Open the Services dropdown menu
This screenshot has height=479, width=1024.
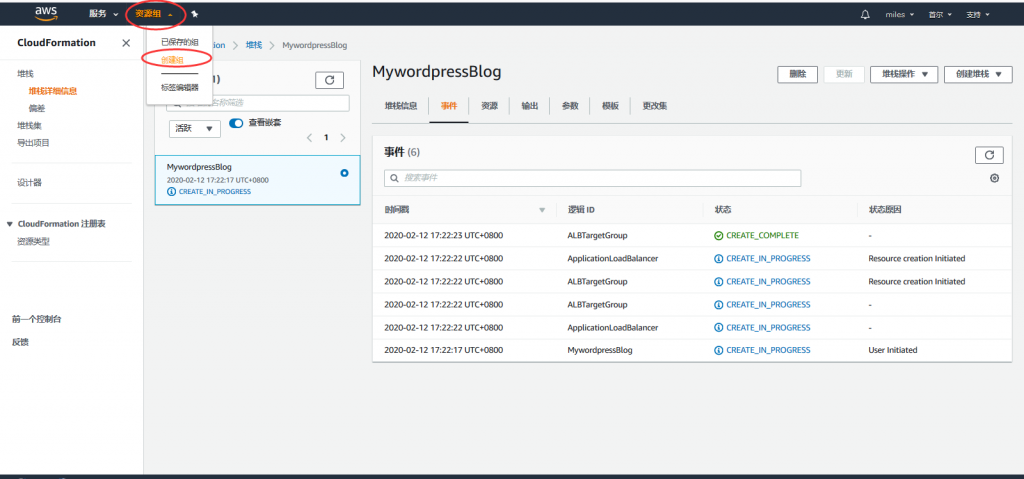click(104, 14)
